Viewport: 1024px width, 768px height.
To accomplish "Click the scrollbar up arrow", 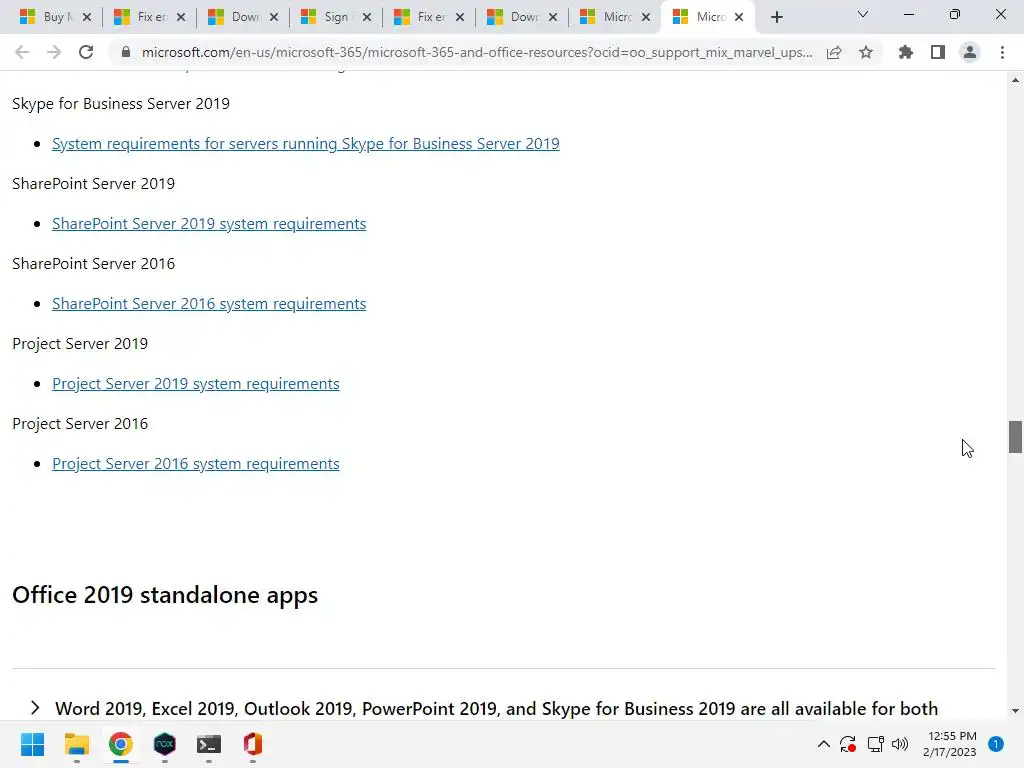I will click(1015, 80).
